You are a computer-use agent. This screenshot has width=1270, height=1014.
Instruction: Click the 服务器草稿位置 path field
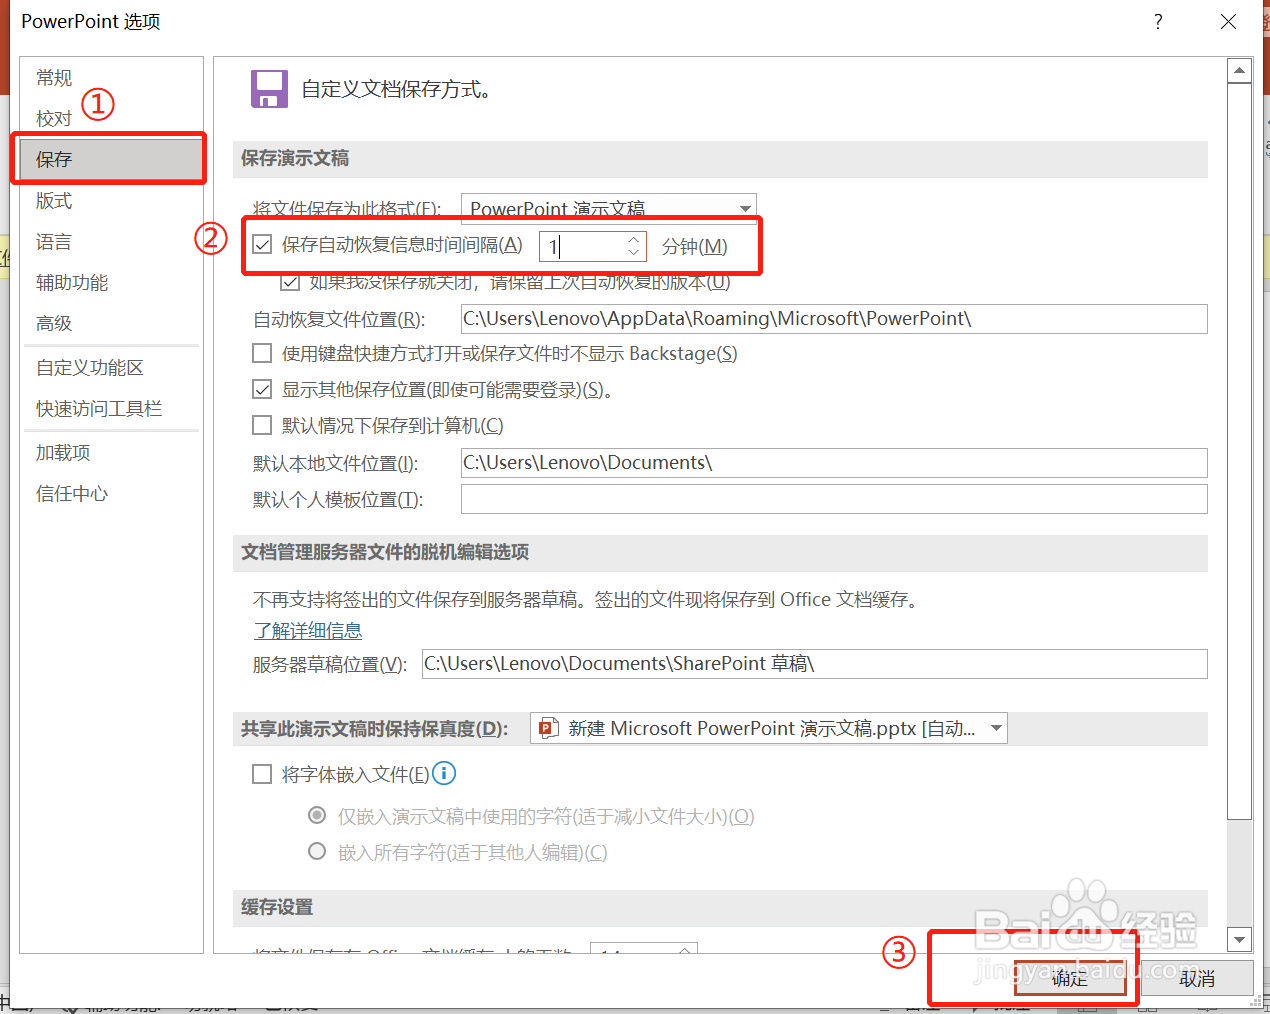[x=815, y=664]
